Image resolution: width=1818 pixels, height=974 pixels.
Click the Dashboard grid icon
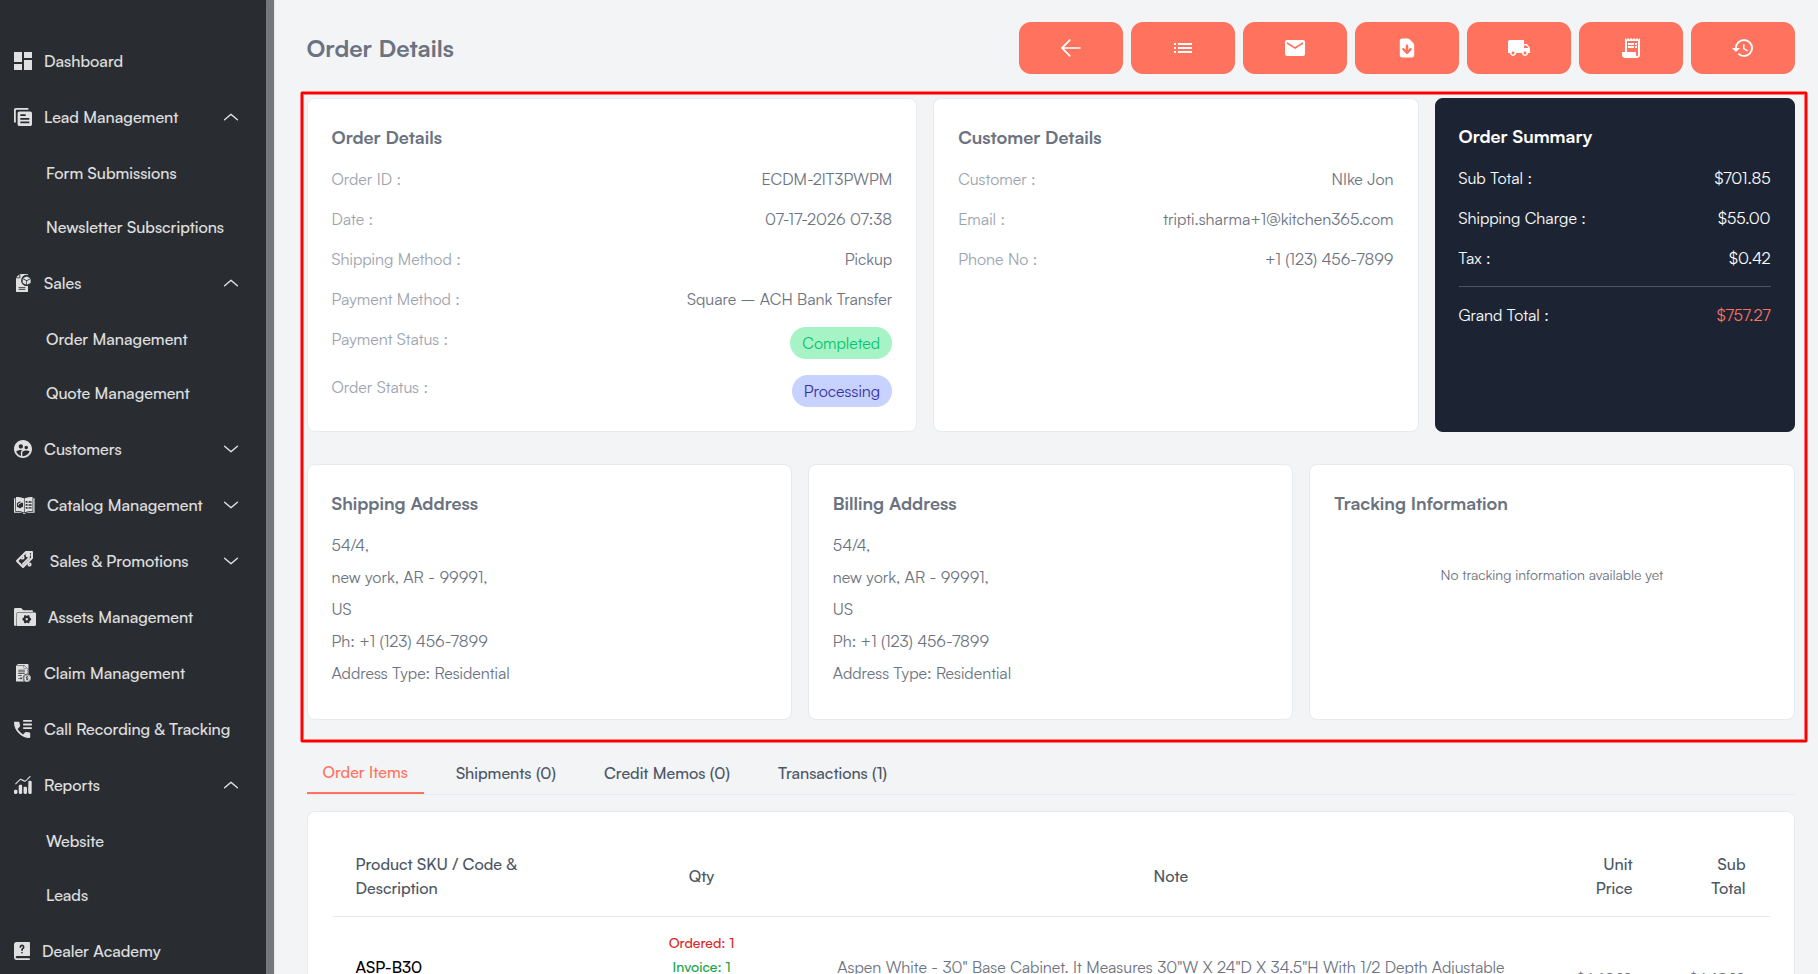coord(23,61)
